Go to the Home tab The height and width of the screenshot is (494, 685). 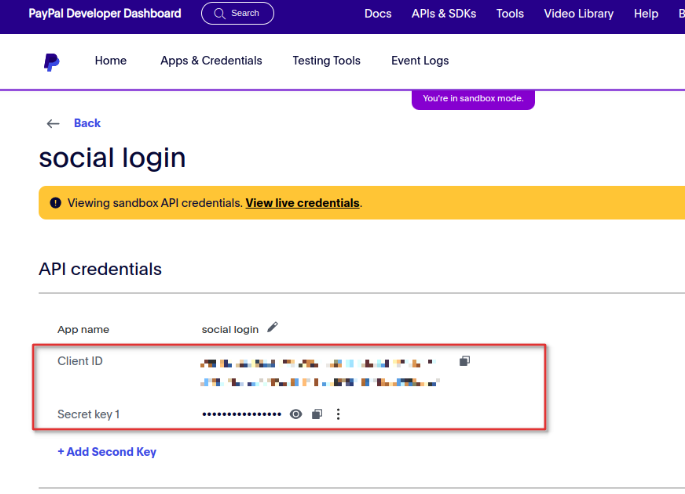coord(111,61)
